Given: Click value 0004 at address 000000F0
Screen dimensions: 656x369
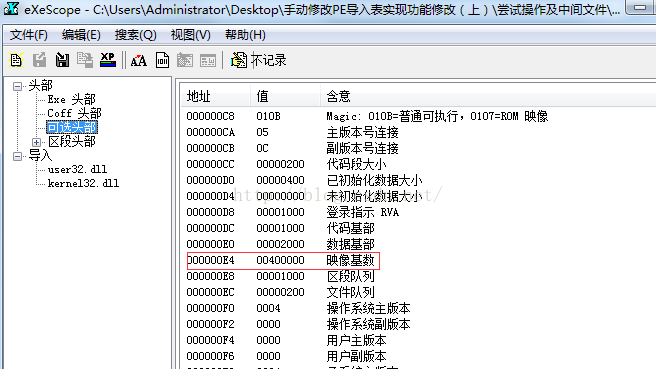Looking at the screenshot, I should (268, 308).
